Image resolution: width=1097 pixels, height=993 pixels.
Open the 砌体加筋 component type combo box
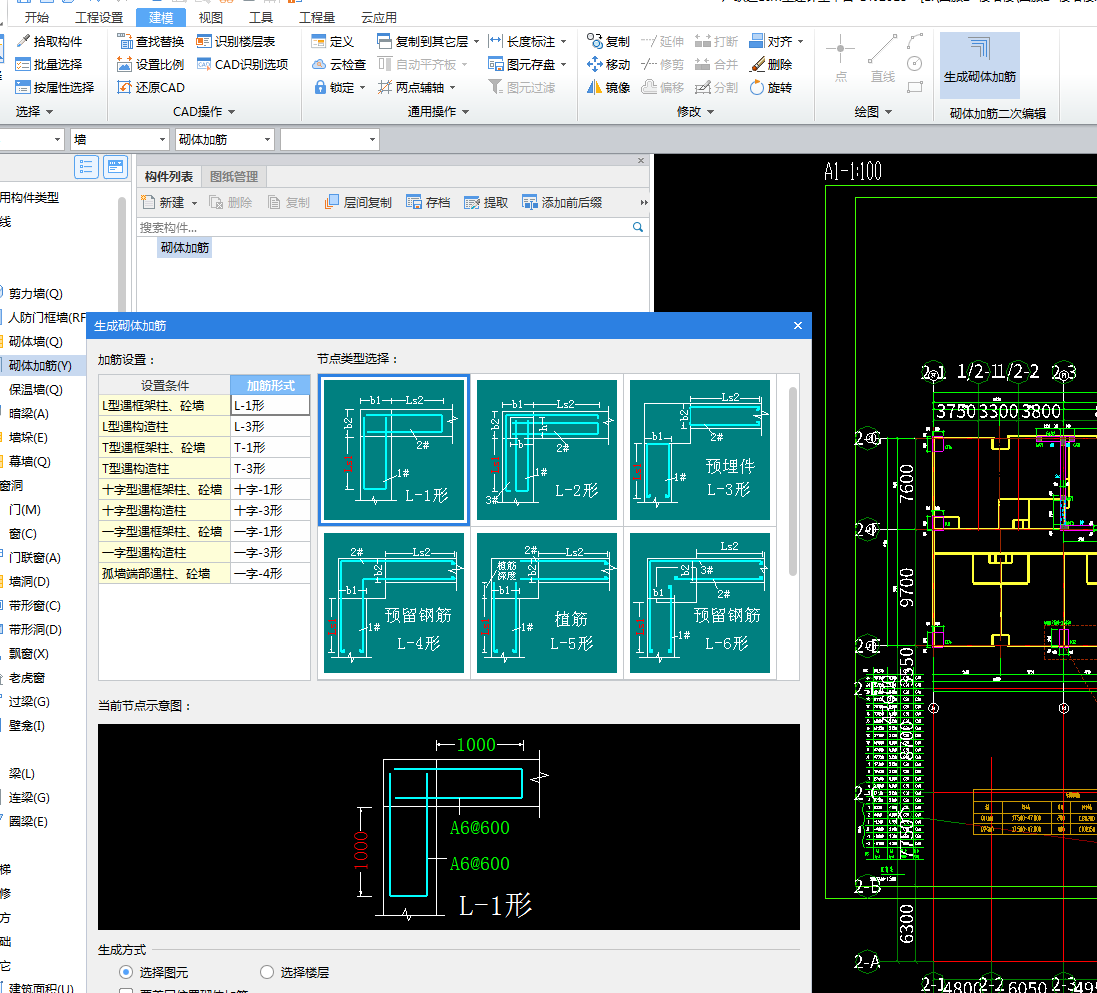224,139
